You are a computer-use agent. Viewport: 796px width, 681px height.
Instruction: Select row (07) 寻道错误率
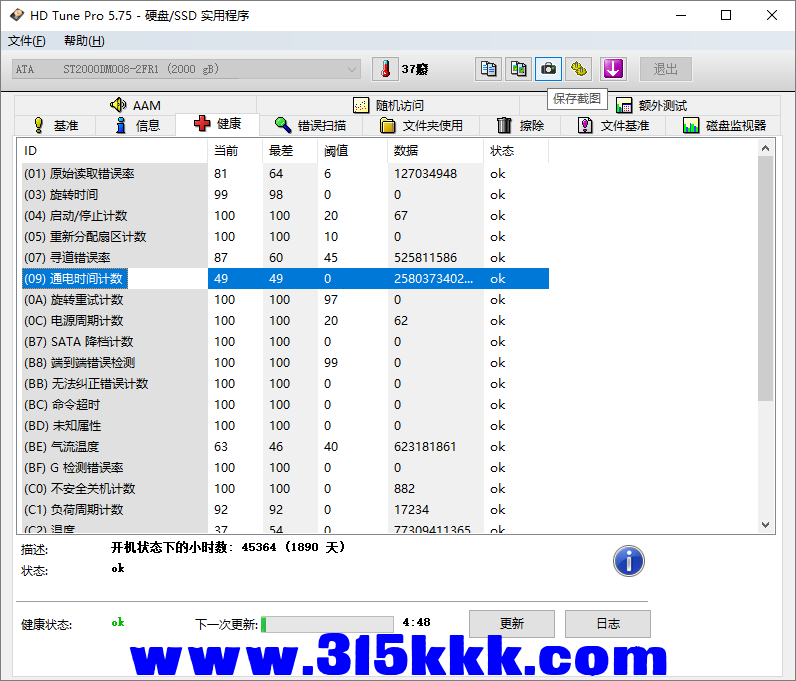[x=285, y=257]
